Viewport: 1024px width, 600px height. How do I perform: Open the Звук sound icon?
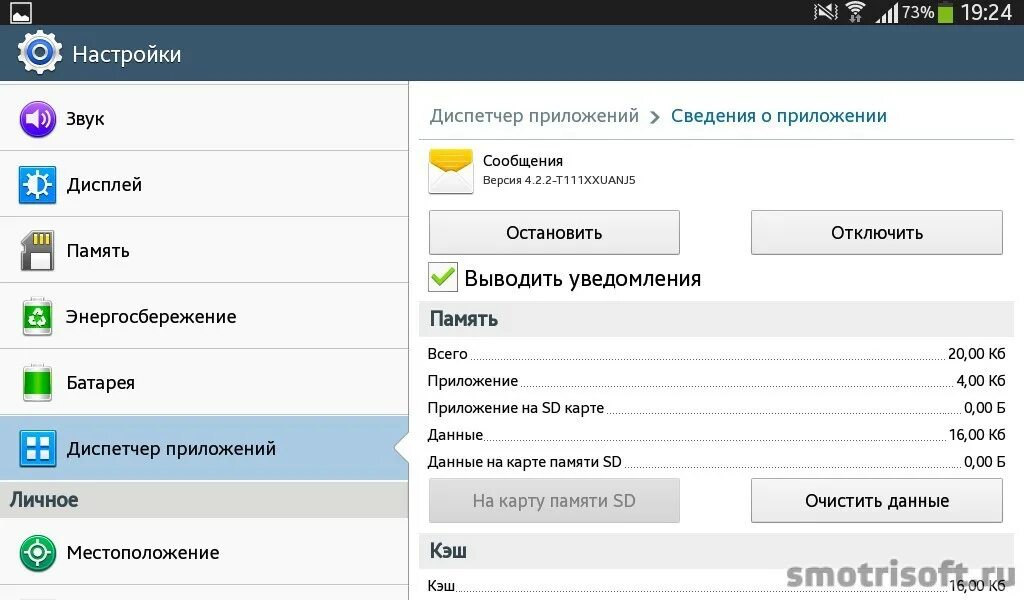click(x=37, y=119)
